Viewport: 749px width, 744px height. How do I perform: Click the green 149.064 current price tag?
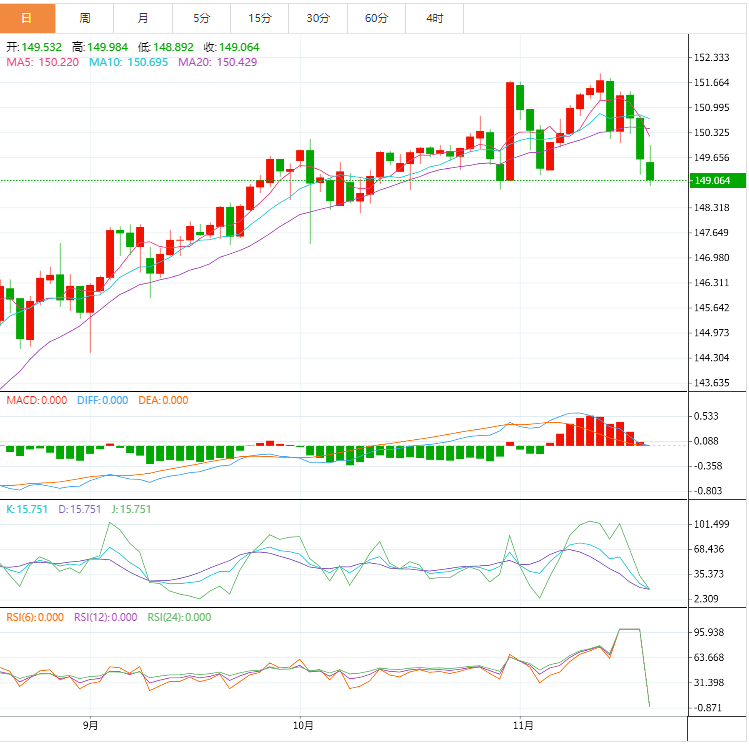(714, 181)
